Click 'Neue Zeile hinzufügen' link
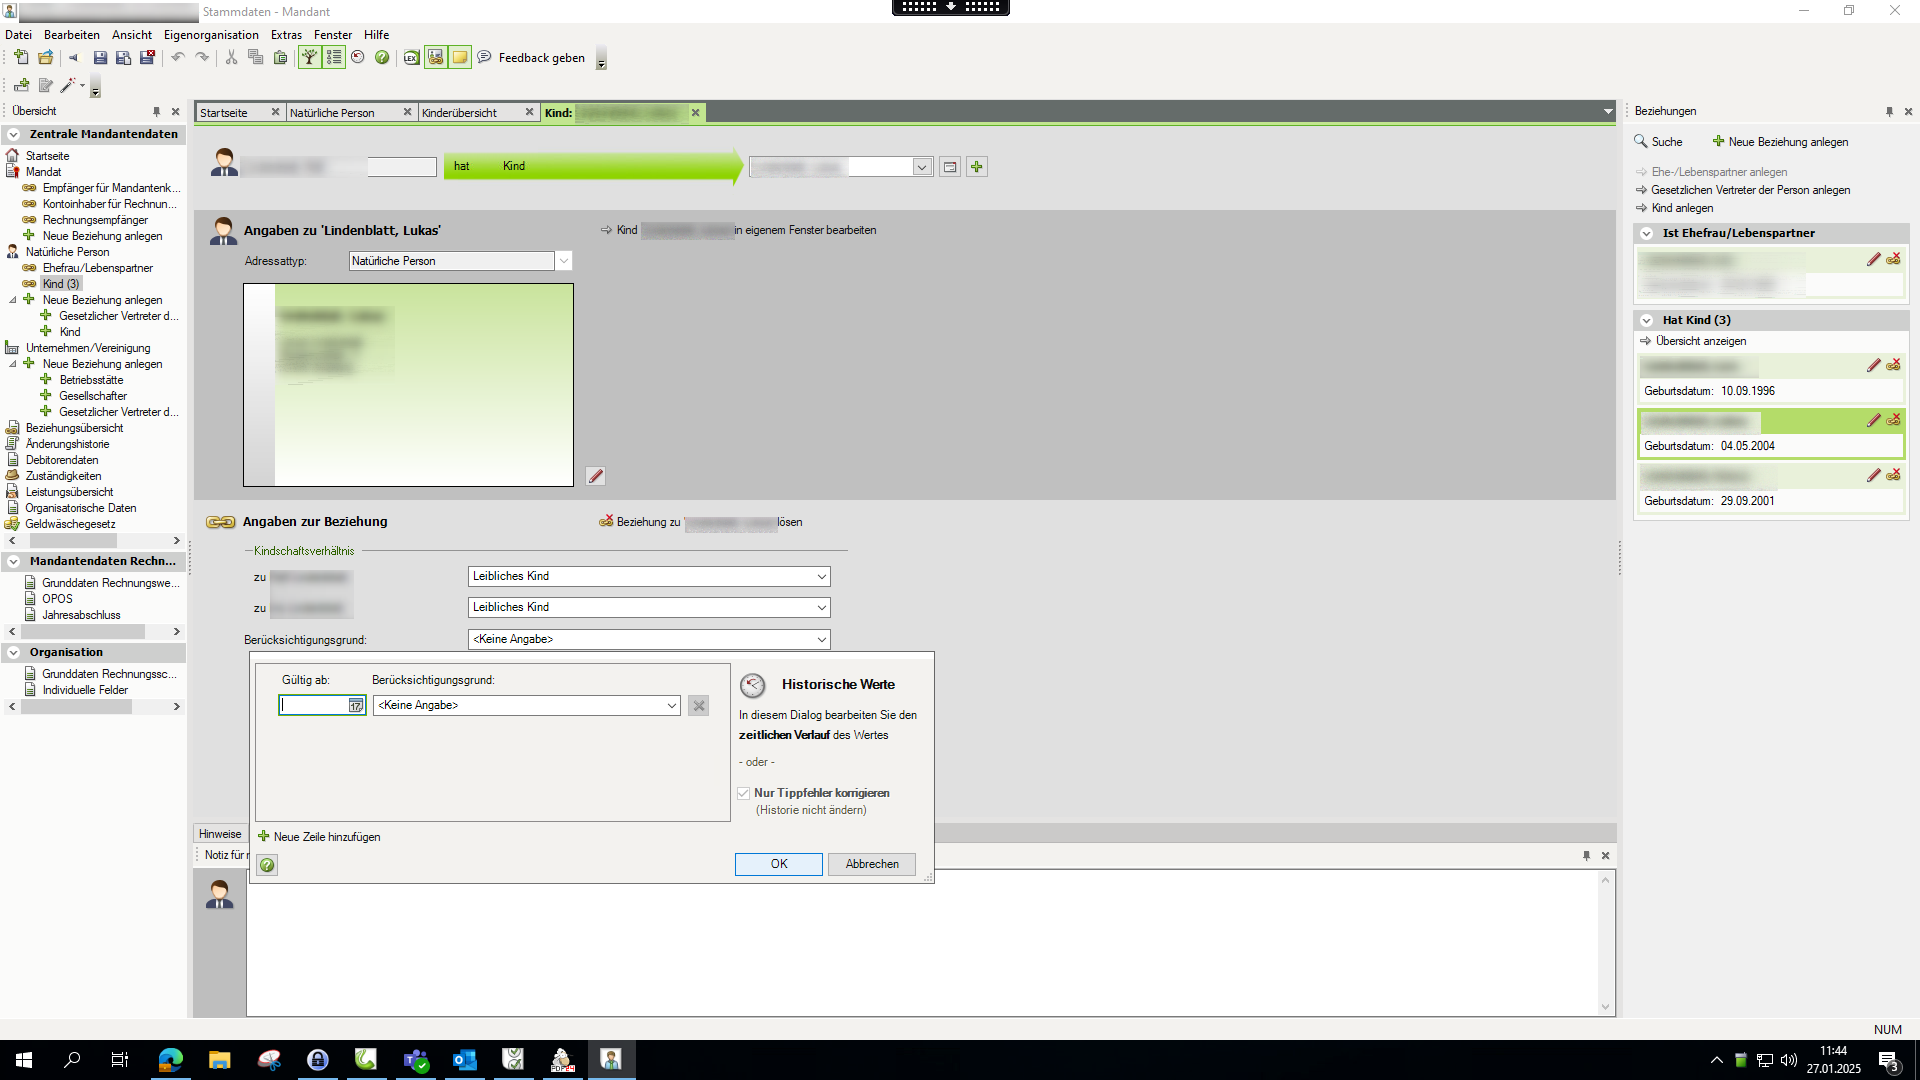 (x=326, y=837)
